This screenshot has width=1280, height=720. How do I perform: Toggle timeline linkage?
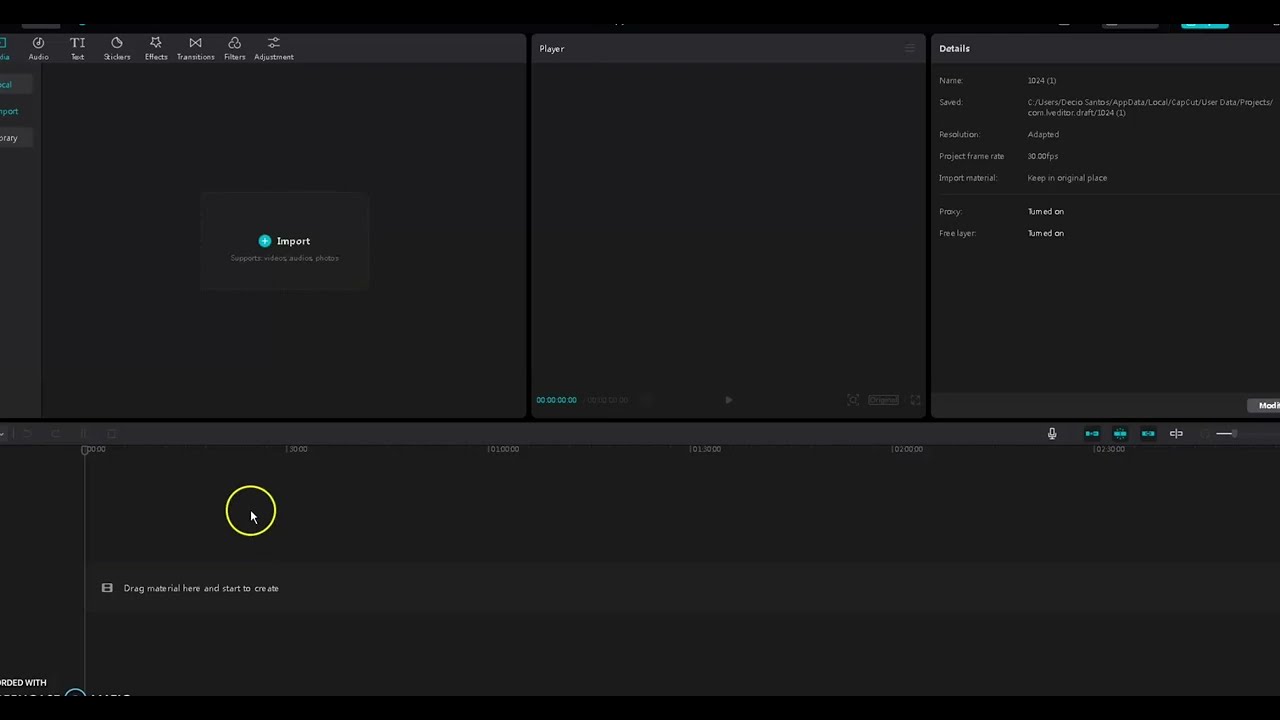(1148, 434)
